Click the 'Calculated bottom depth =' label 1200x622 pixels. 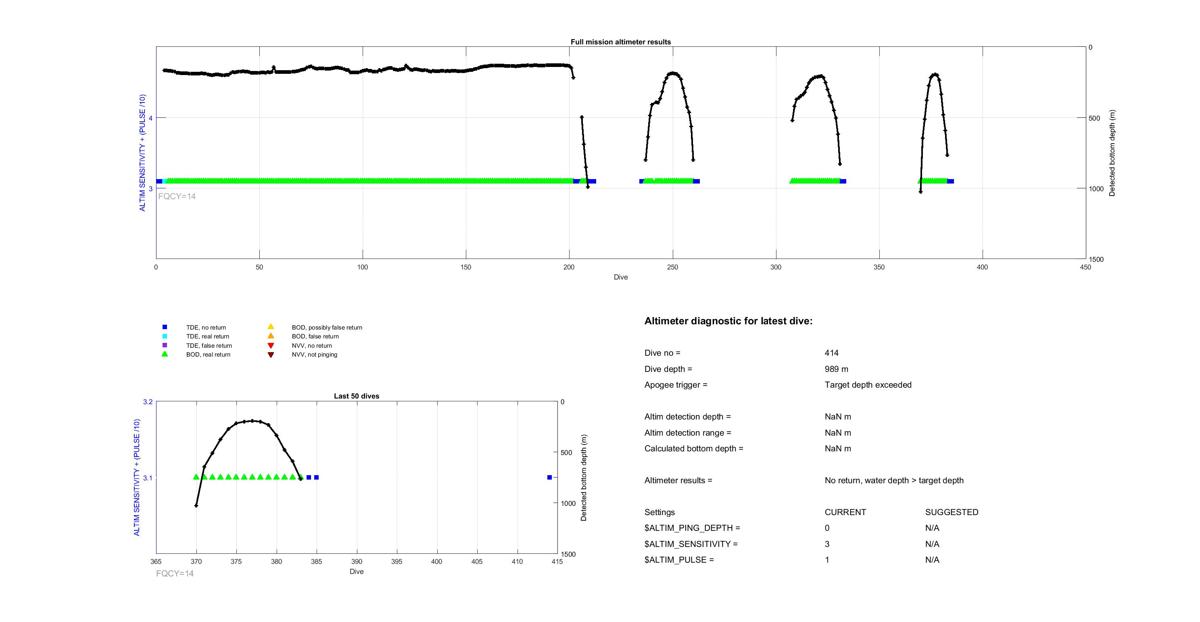pyautogui.click(x=694, y=449)
